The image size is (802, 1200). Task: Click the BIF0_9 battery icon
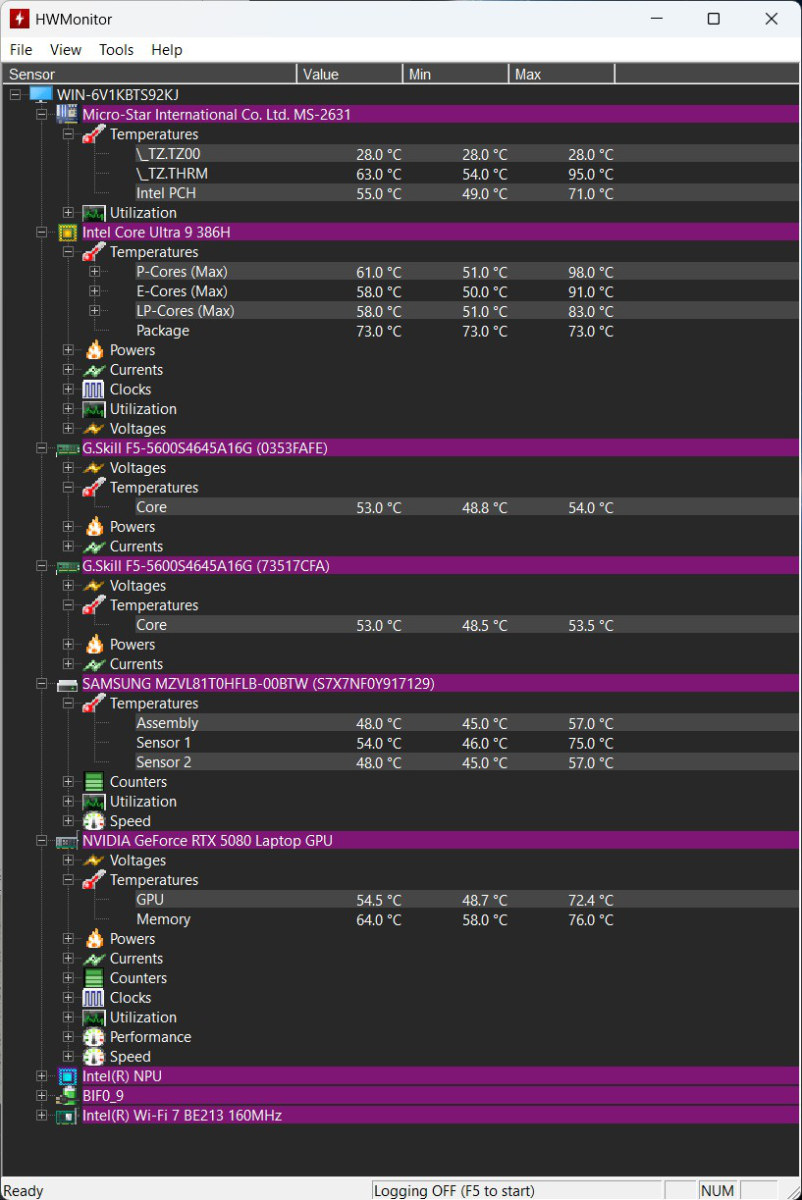(68, 1096)
